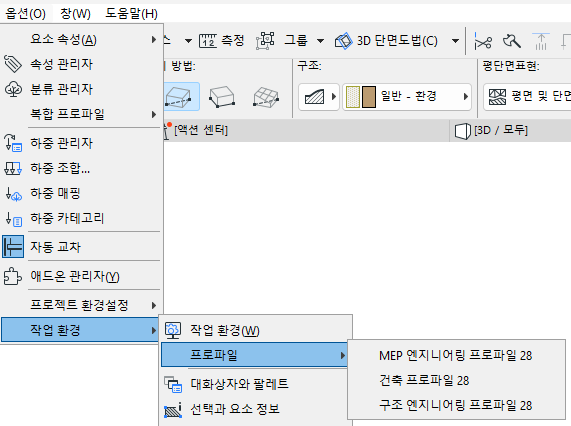
Task: Switch to [액션 센터] tab
Action: (201, 130)
